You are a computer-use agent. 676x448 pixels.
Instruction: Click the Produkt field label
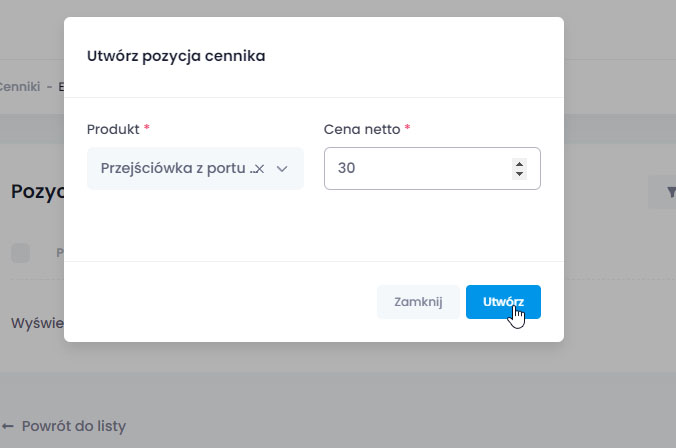(113, 129)
